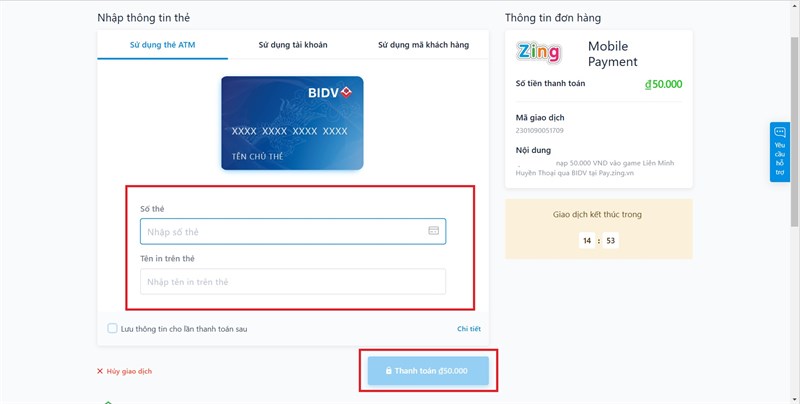This screenshot has height=404, width=800.
Task: Focus the Nhập số thẻ input field
Action: point(293,232)
